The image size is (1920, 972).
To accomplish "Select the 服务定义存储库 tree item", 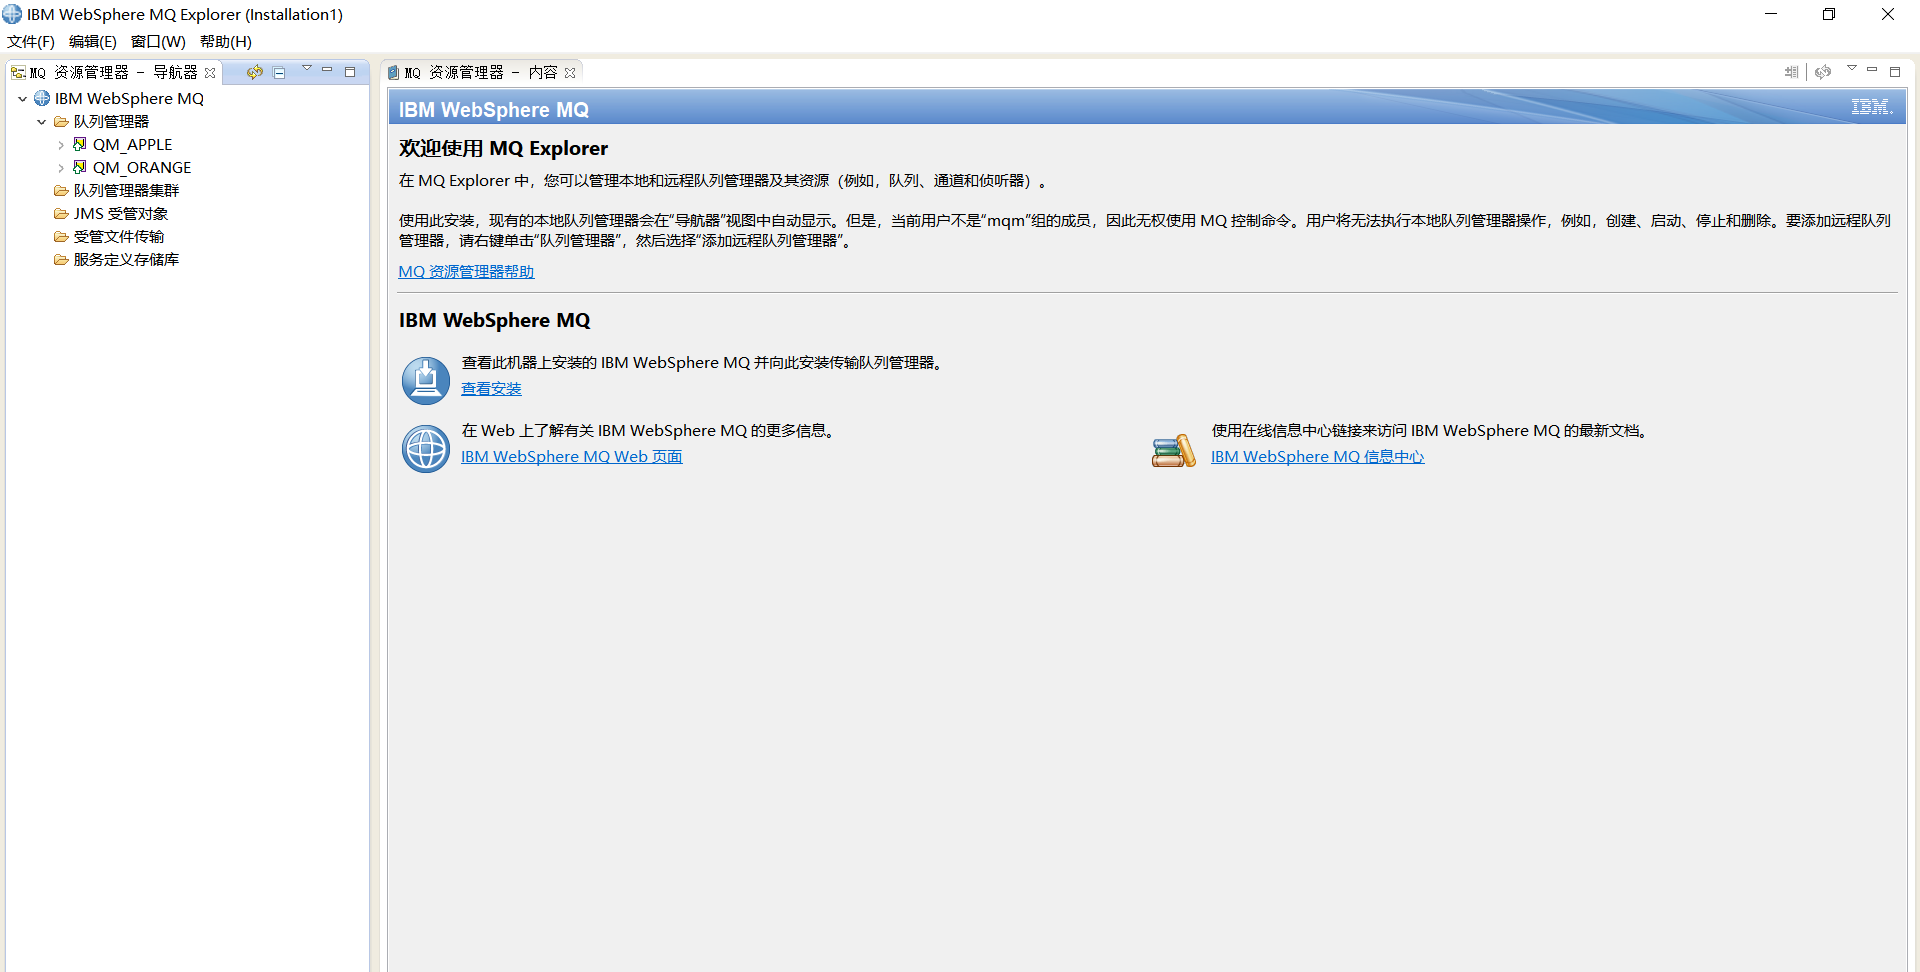I will (126, 260).
